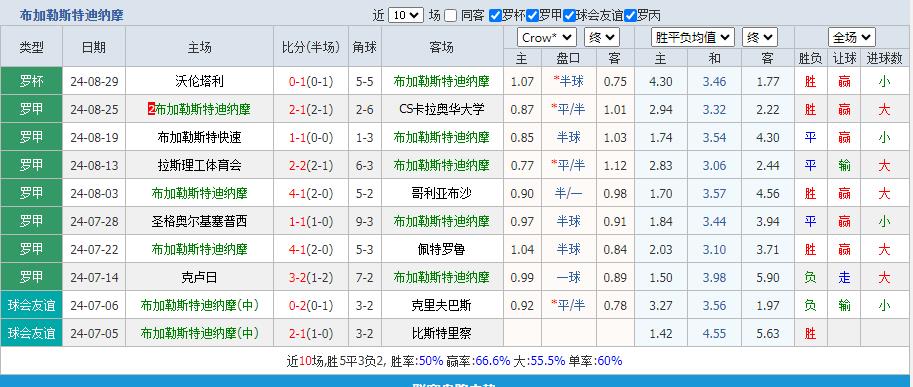
Task: Toggle the 同客 checkbox
Action: tap(450, 16)
